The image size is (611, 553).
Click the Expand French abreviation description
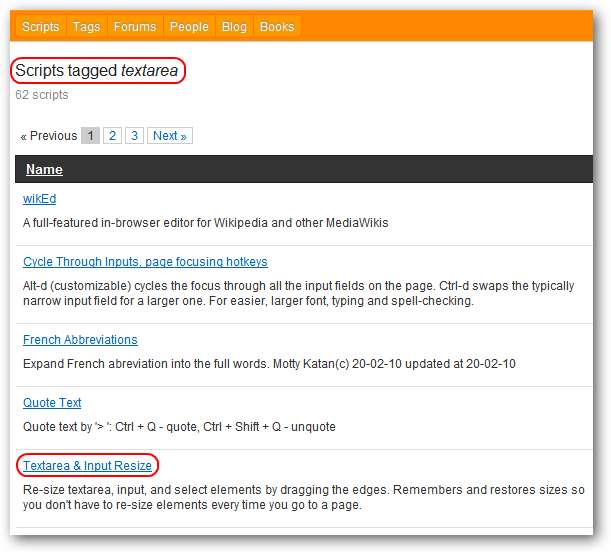point(269,364)
